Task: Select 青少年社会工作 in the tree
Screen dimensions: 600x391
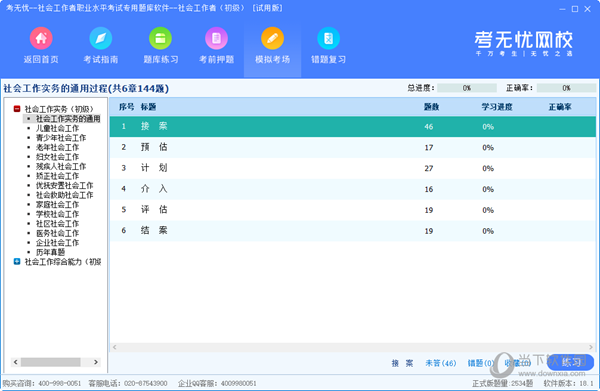Action: [61, 138]
